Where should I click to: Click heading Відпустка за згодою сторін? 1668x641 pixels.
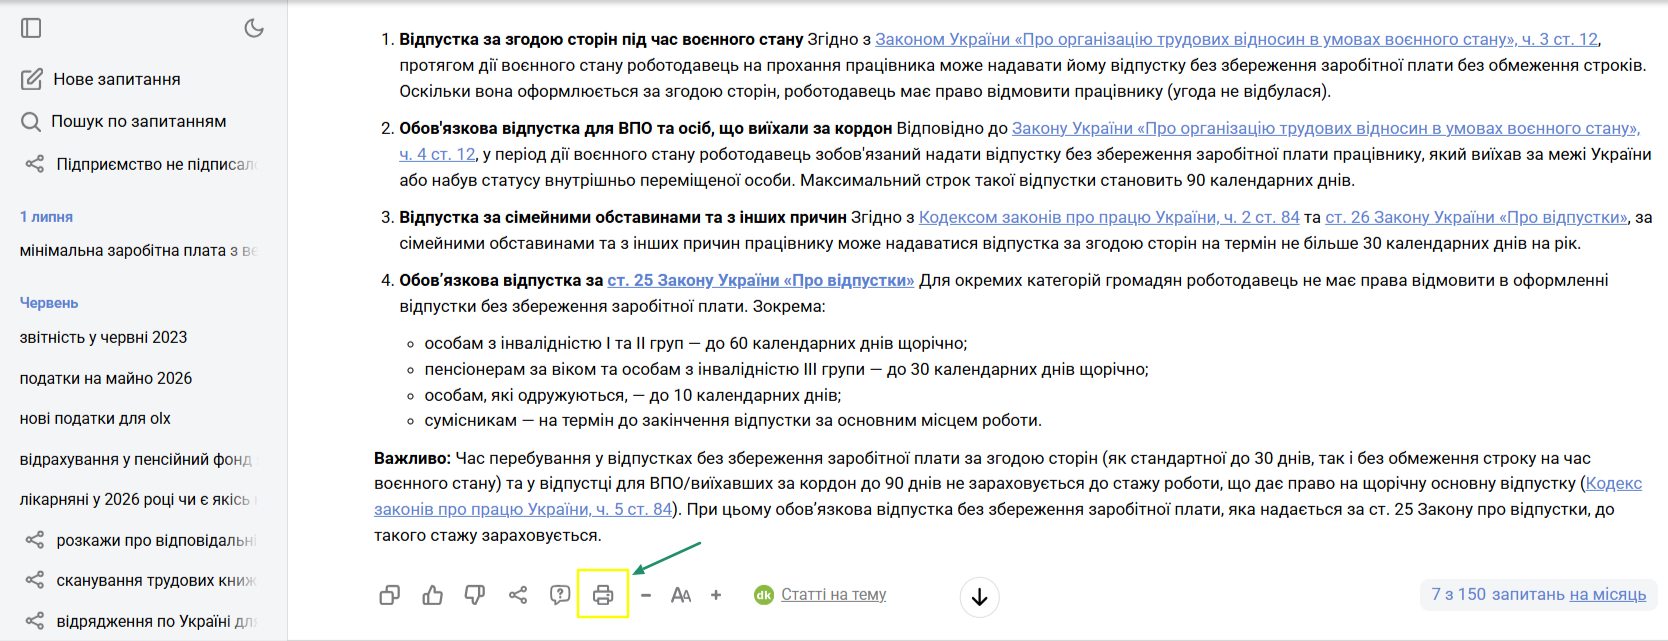click(x=601, y=39)
